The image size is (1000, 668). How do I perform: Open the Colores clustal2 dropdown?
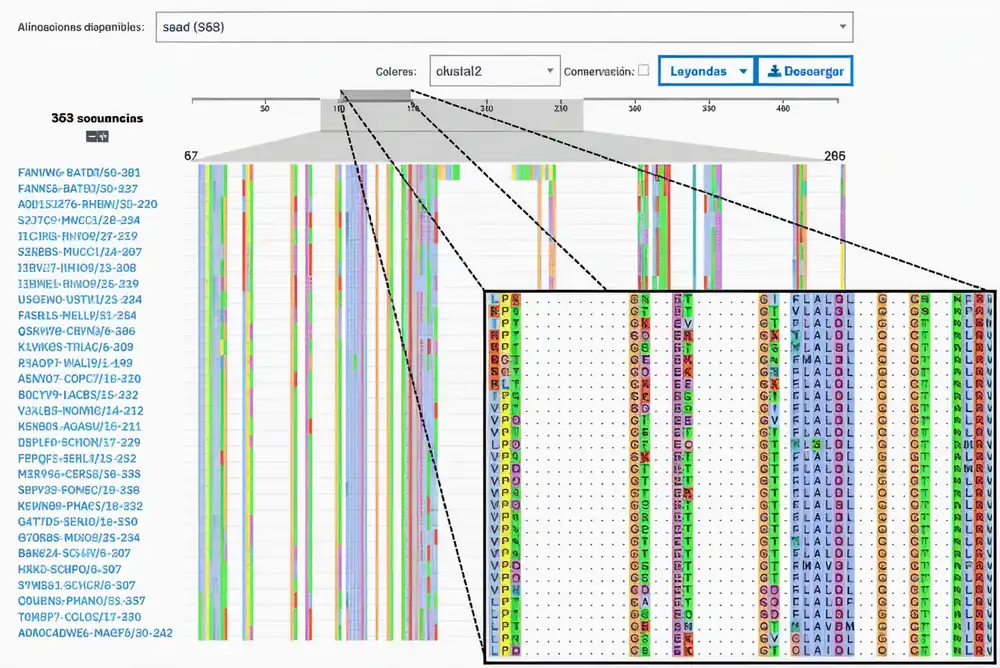click(494, 71)
